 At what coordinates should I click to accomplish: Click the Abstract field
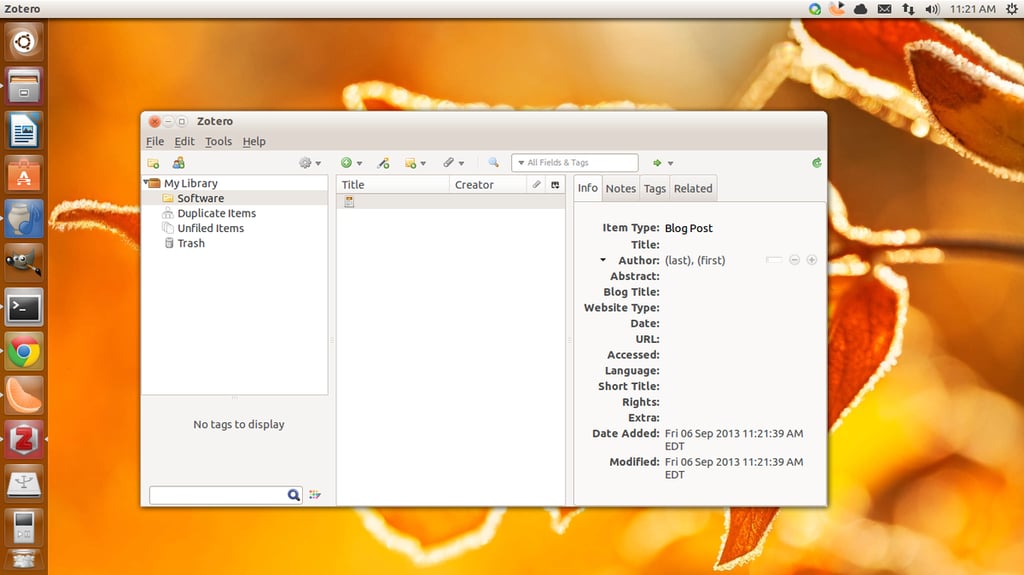coord(741,276)
